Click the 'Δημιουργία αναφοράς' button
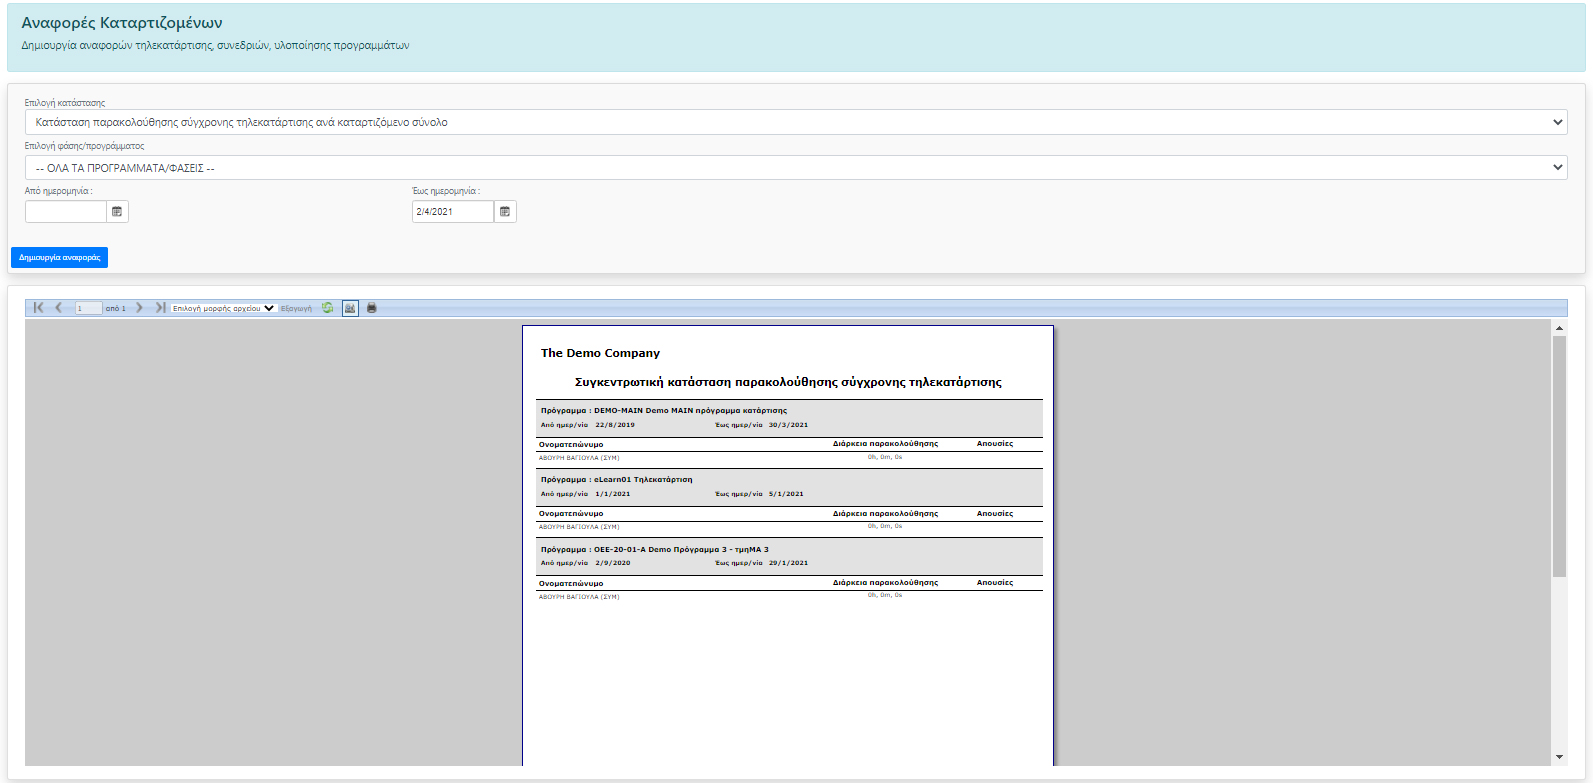The width and height of the screenshot is (1593, 783). [60, 258]
